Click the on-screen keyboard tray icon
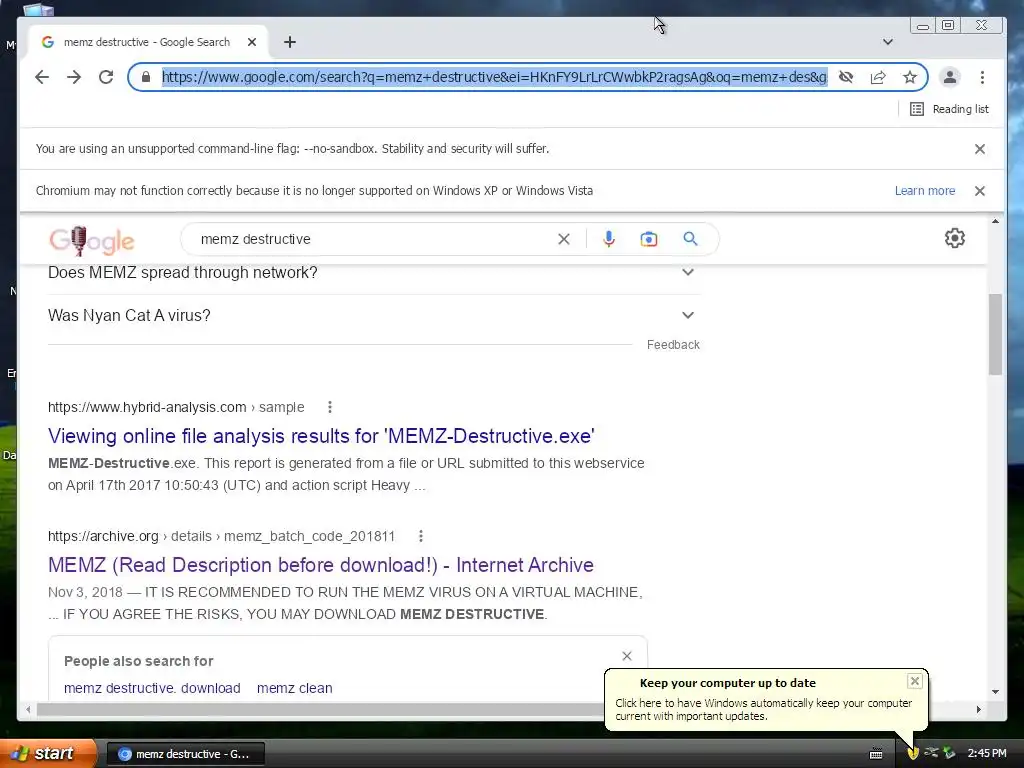Screen dimensions: 1024x768 [x=876, y=754]
